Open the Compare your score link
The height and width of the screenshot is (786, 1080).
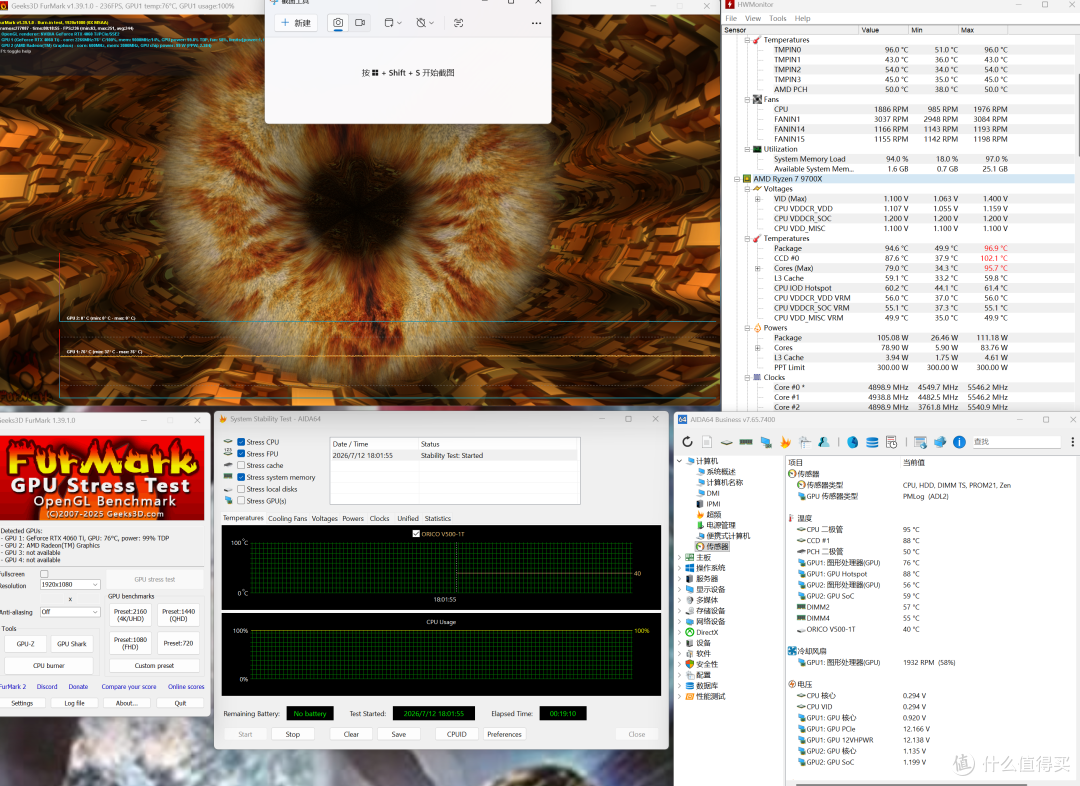(129, 687)
